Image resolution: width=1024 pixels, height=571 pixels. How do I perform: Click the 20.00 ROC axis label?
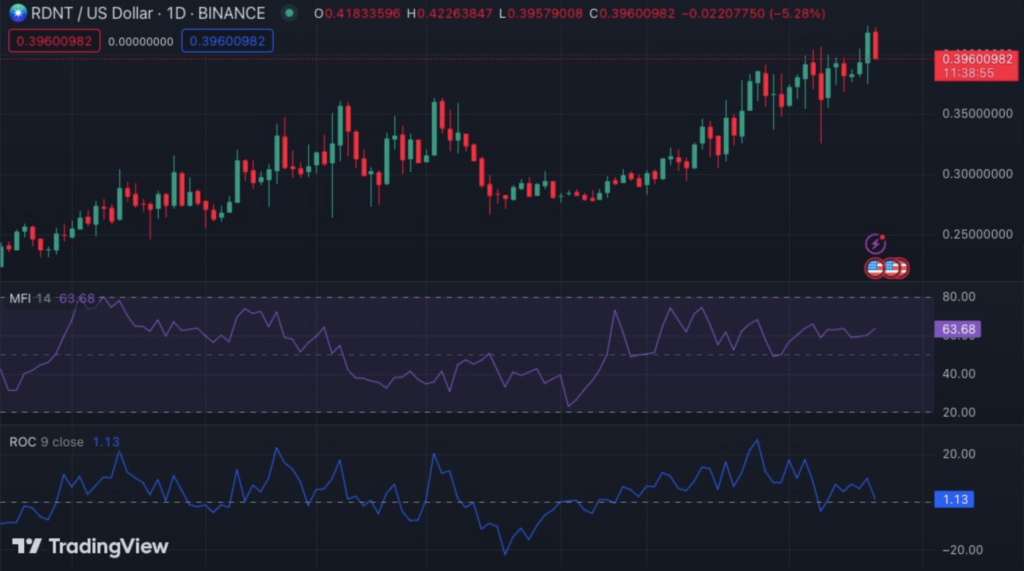(959, 454)
